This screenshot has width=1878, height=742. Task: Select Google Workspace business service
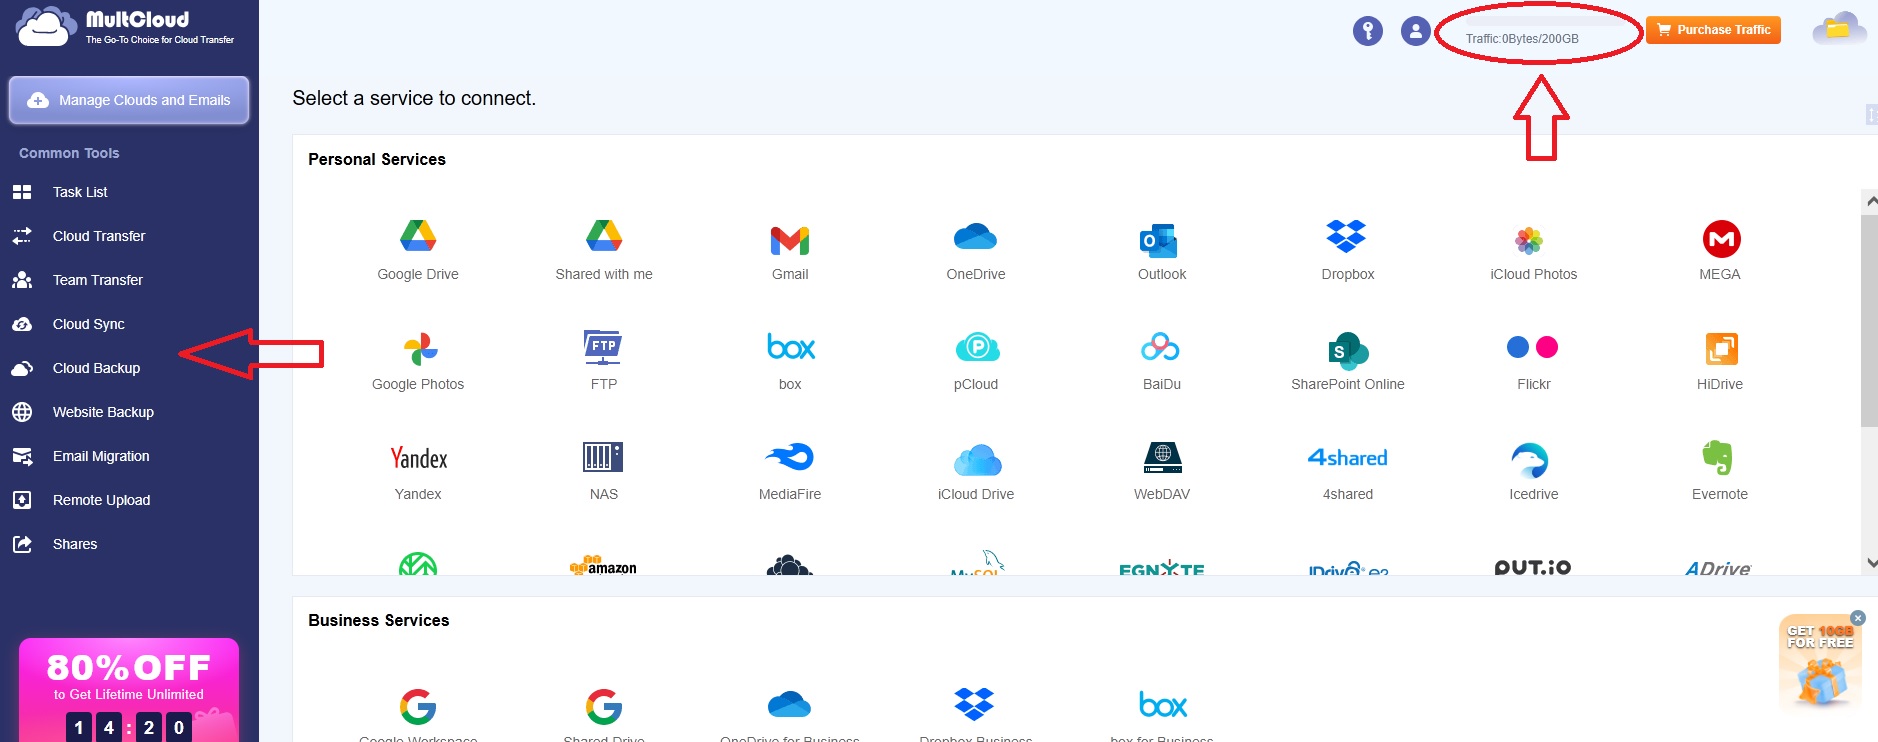[418, 714]
